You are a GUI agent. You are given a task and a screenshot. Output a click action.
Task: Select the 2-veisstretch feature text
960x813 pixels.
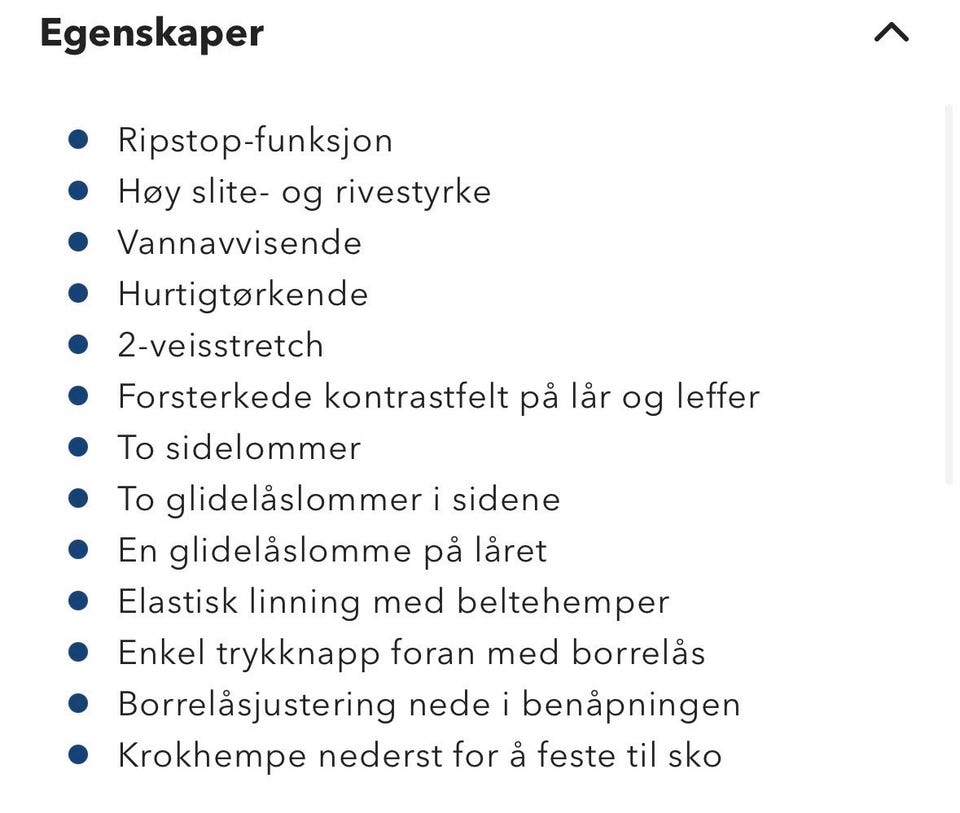(220, 345)
